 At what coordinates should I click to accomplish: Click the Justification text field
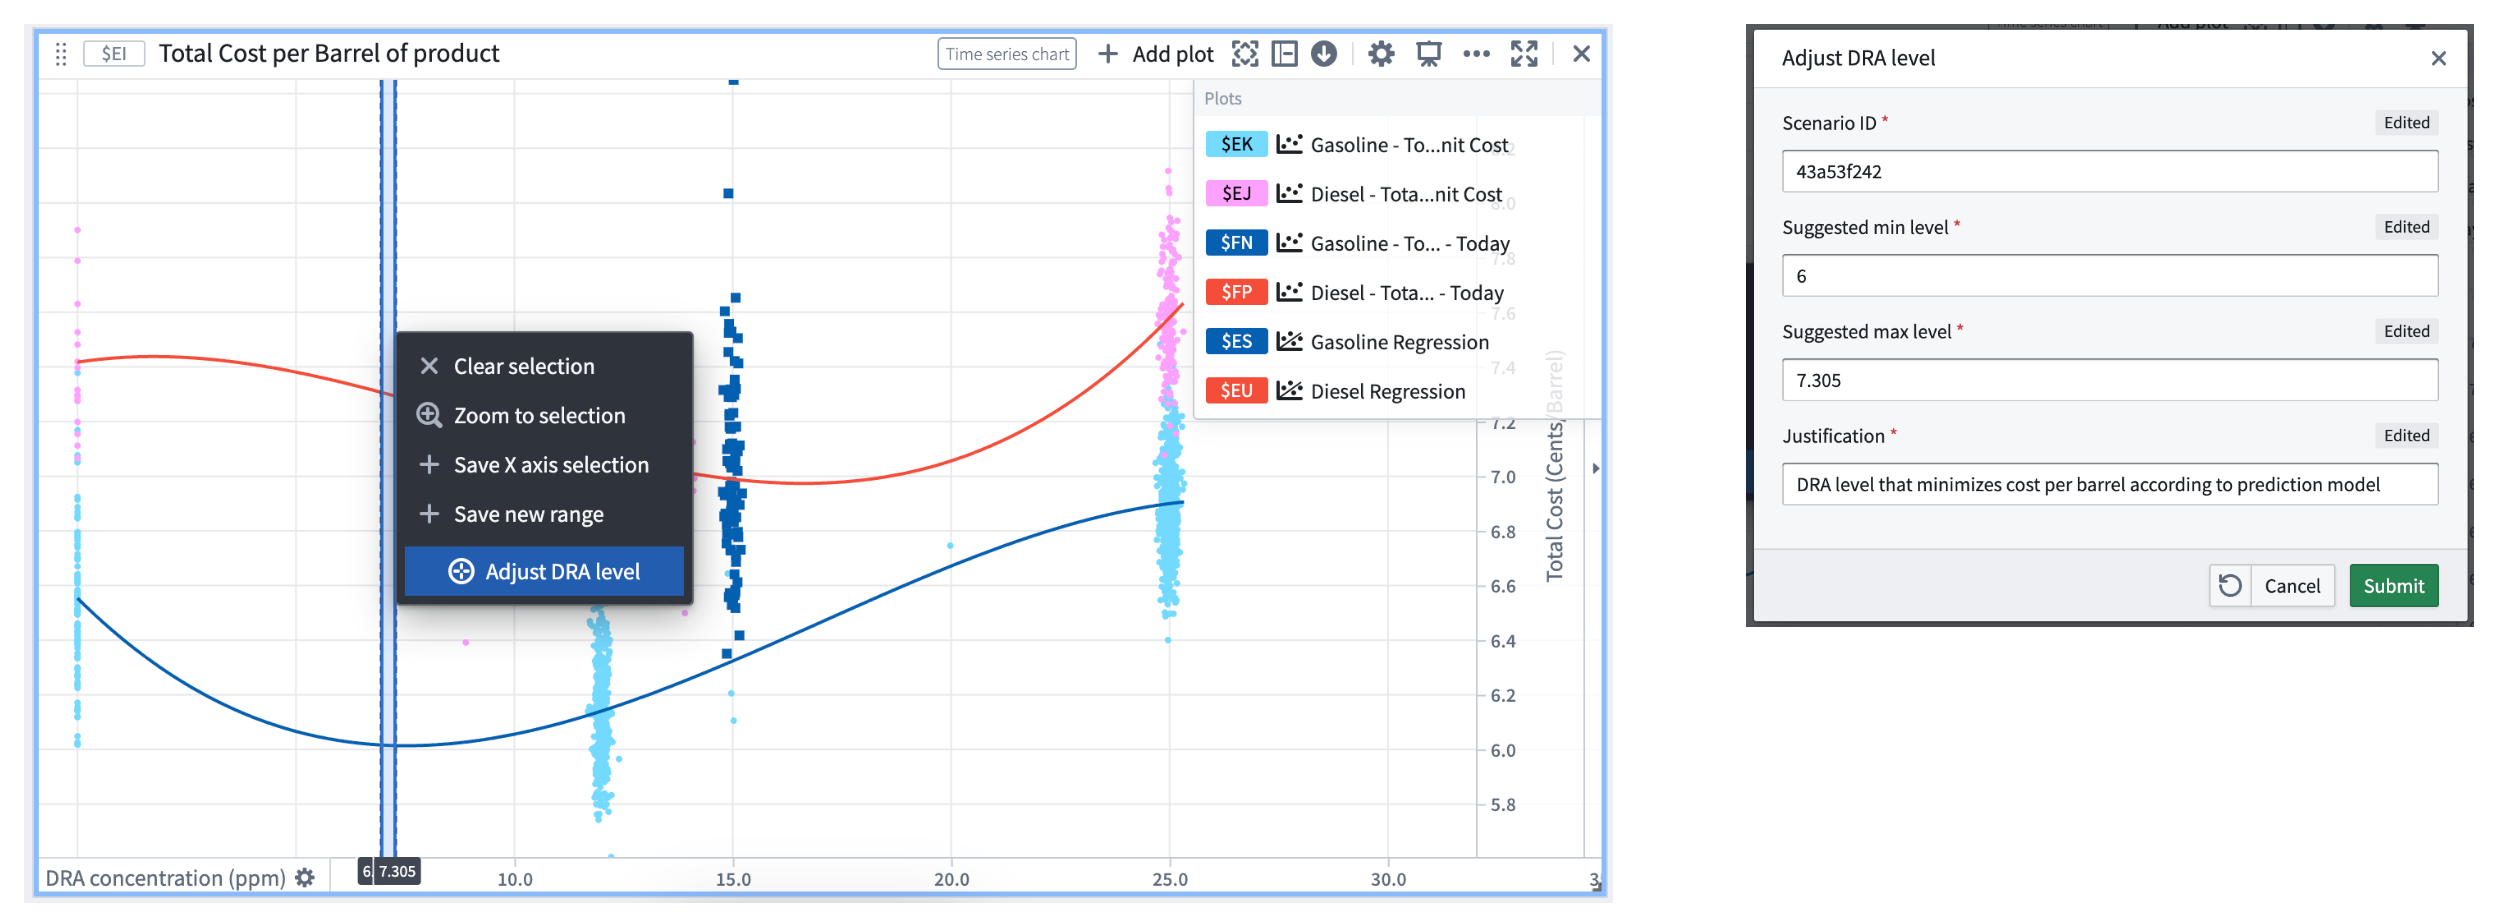tap(2110, 484)
